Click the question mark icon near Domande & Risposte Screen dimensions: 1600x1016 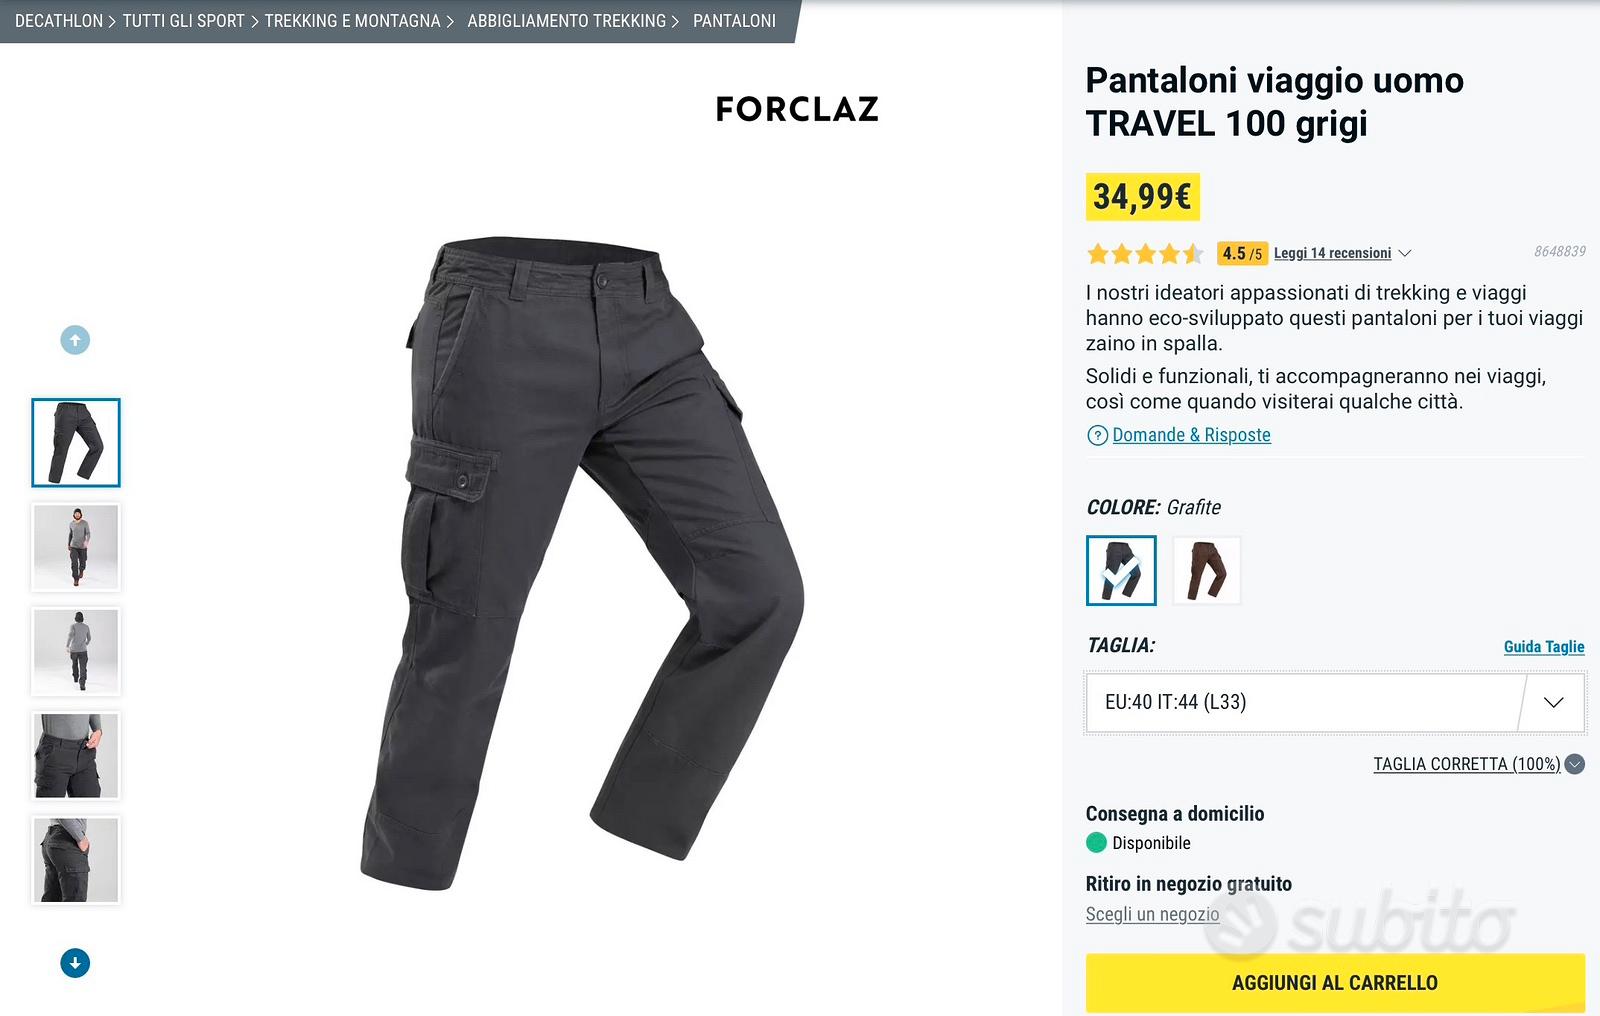pyautogui.click(x=1097, y=435)
